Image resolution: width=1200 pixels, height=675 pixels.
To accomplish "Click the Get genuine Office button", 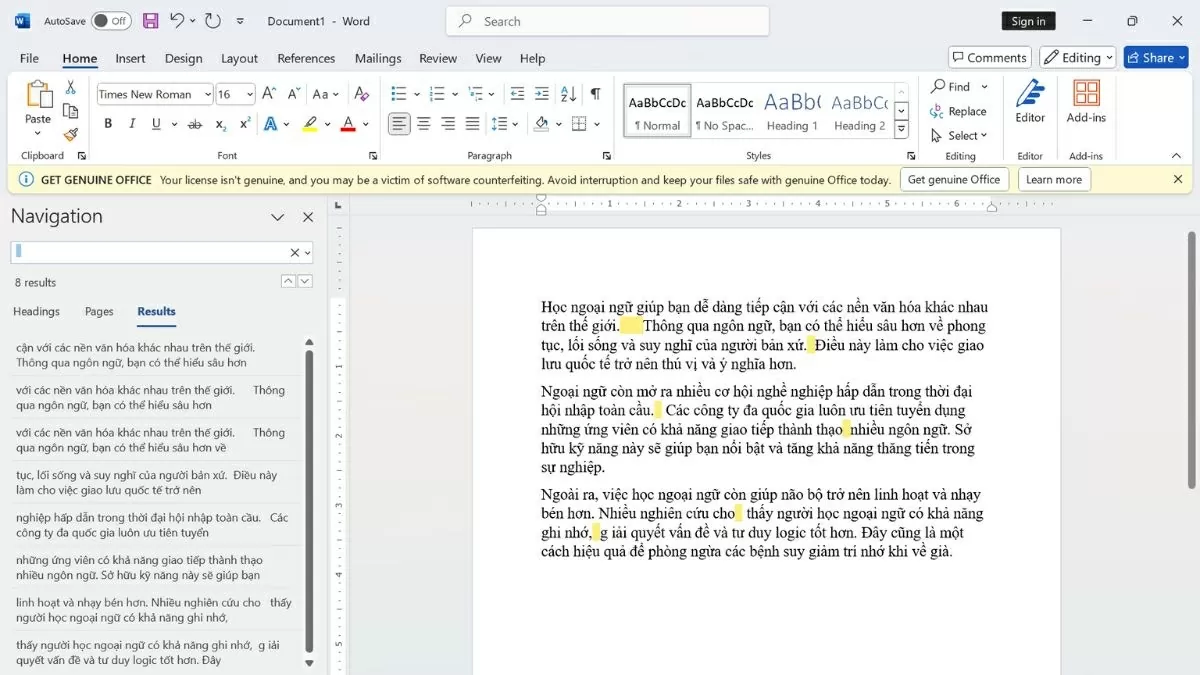I will click(953, 180).
